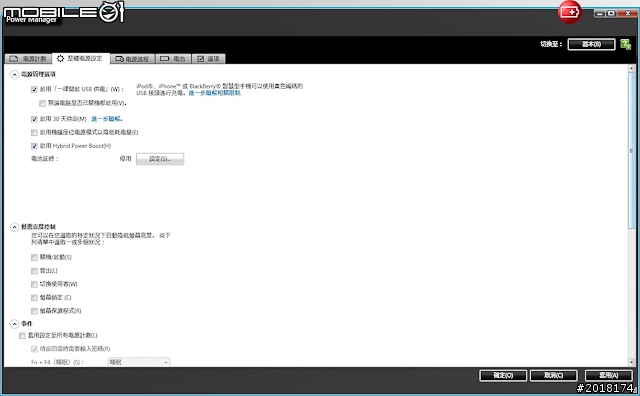Toggle the 30 天待命 checkbox
640x396 pixels.
point(34,119)
